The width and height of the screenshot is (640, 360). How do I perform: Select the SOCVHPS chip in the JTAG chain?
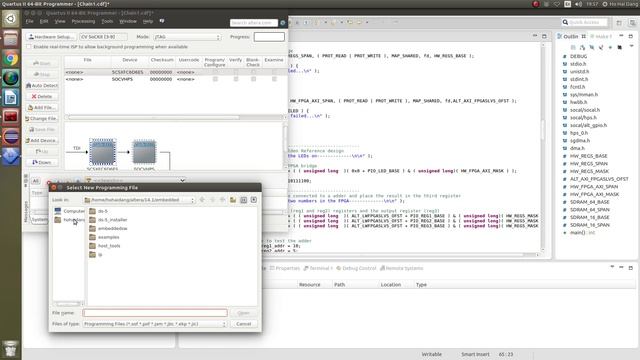pyautogui.click(x=144, y=152)
